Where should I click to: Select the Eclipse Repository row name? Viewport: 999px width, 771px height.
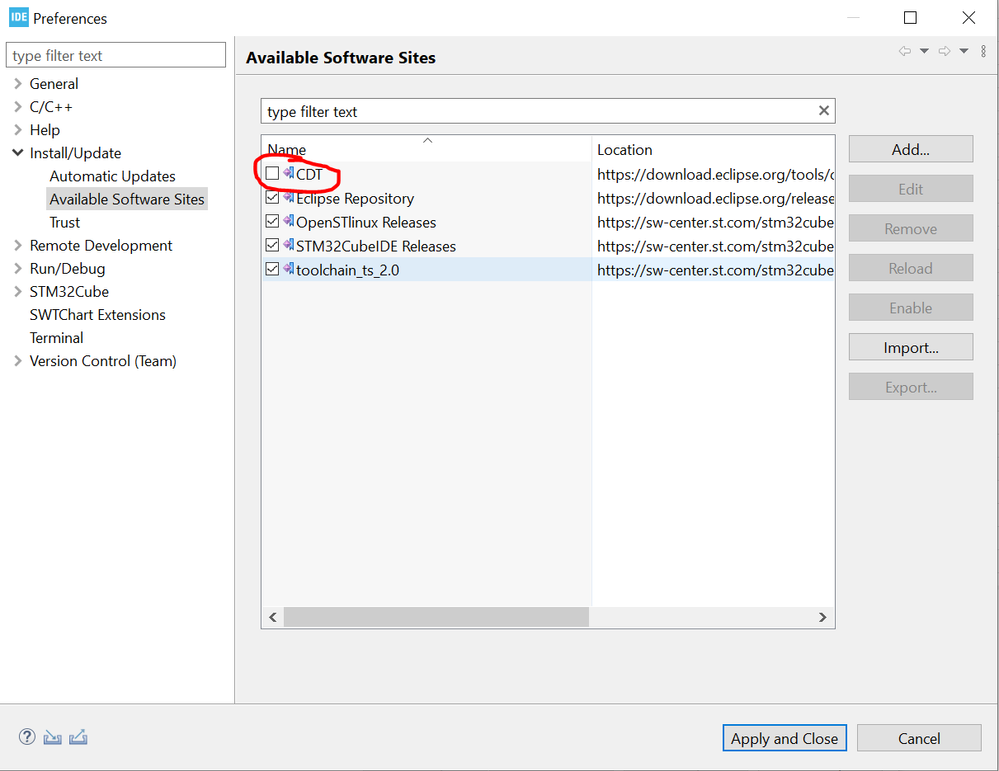[355, 199]
